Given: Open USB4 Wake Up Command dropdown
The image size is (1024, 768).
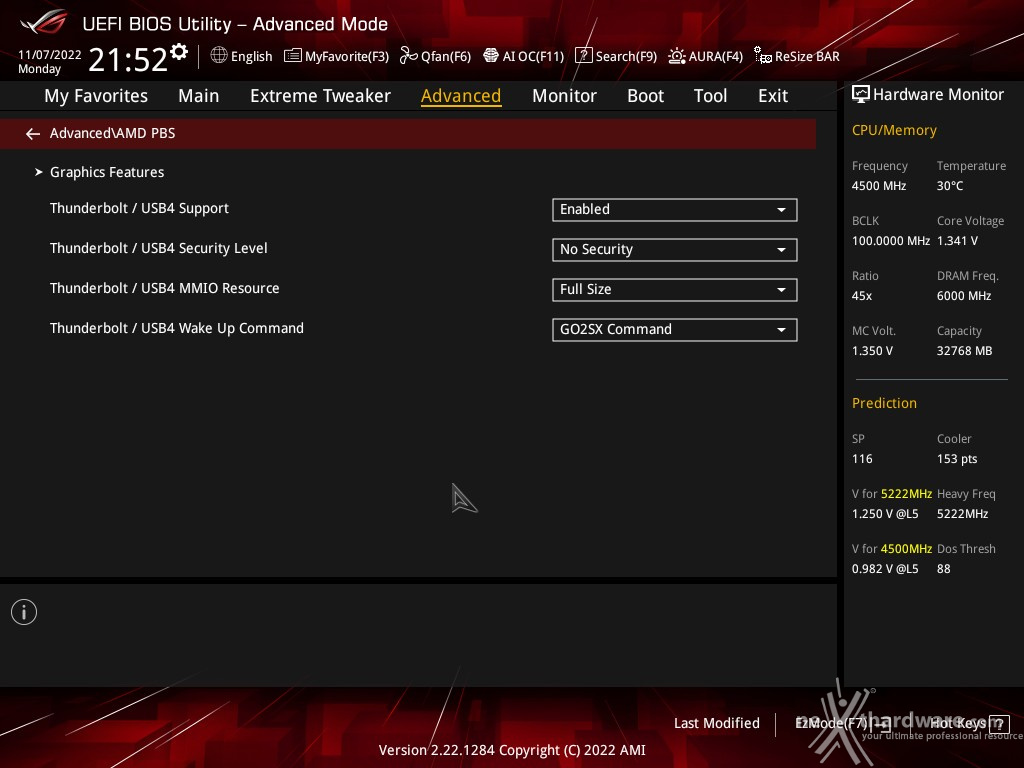Looking at the screenshot, I should [x=675, y=330].
